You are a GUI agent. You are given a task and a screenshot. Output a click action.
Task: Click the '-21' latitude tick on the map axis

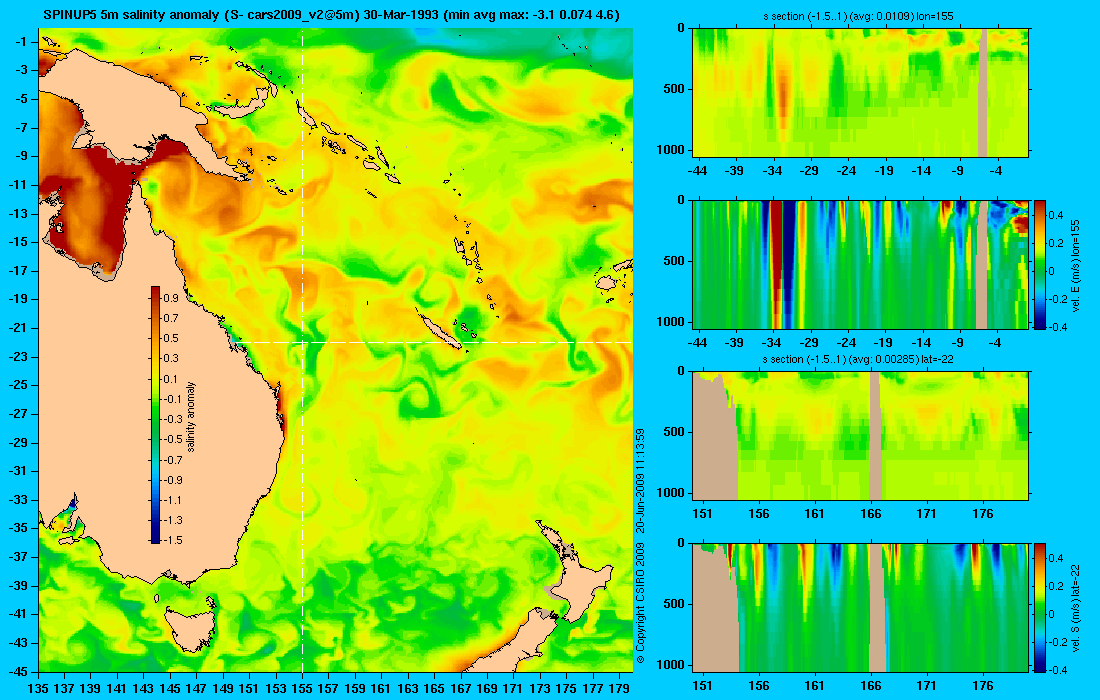(x=18, y=328)
